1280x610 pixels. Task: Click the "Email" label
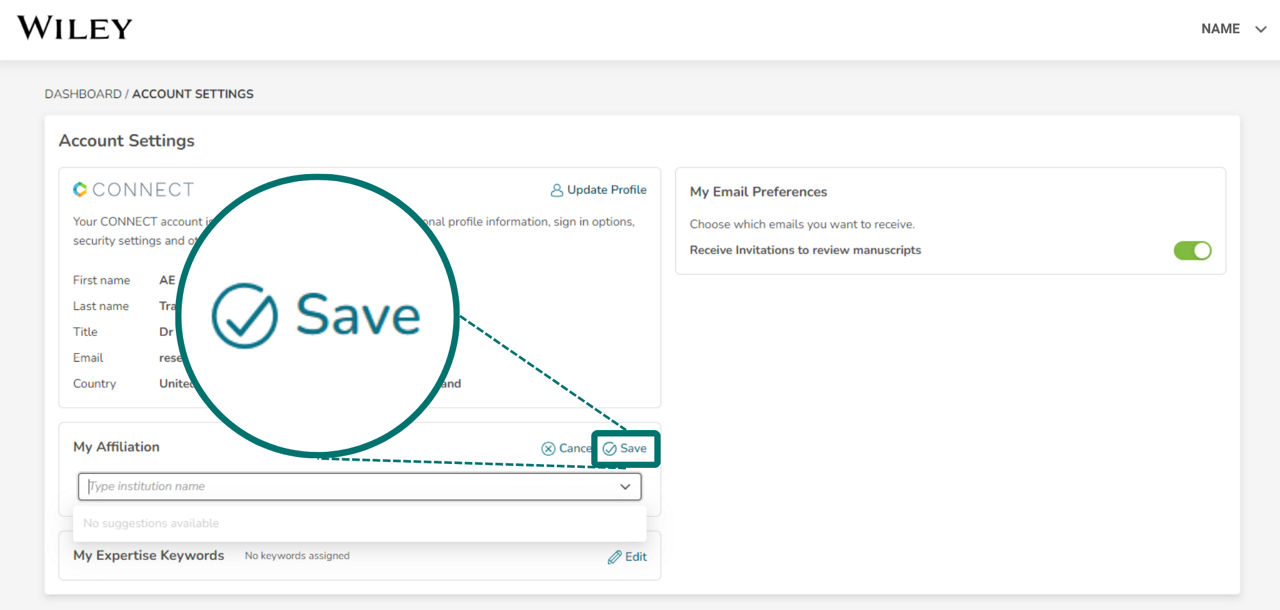tap(88, 358)
